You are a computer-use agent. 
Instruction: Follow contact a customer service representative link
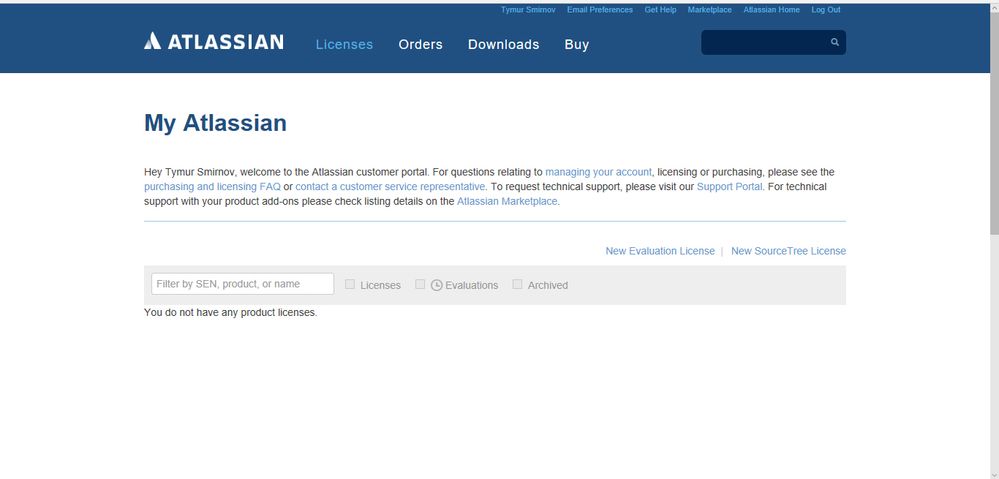(390, 187)
